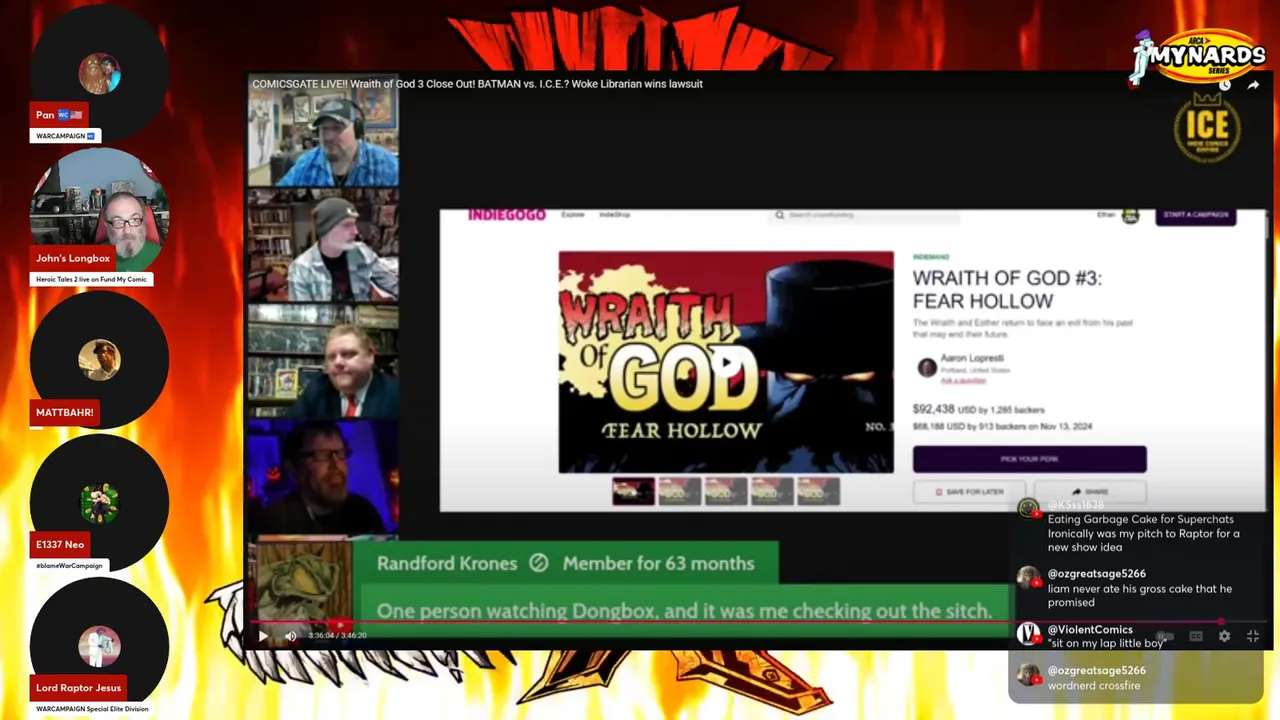This screenshot has height=720, width=1280.
Task: Select the fourth campaign gallery thumbnail
Action: 772,491
